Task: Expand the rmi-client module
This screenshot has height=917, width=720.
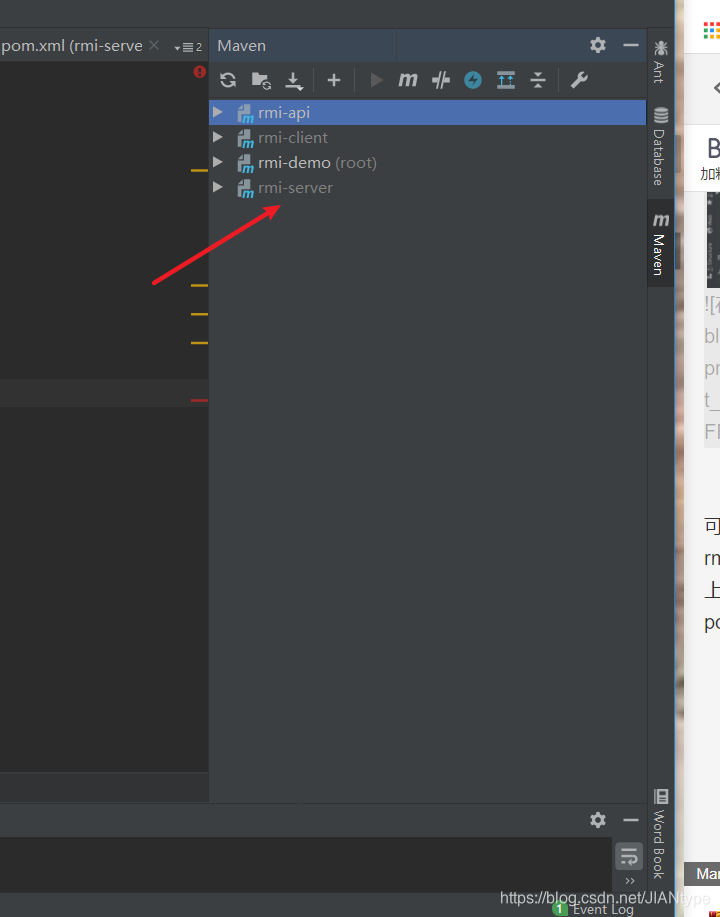Action: click(x=218, y=137)
